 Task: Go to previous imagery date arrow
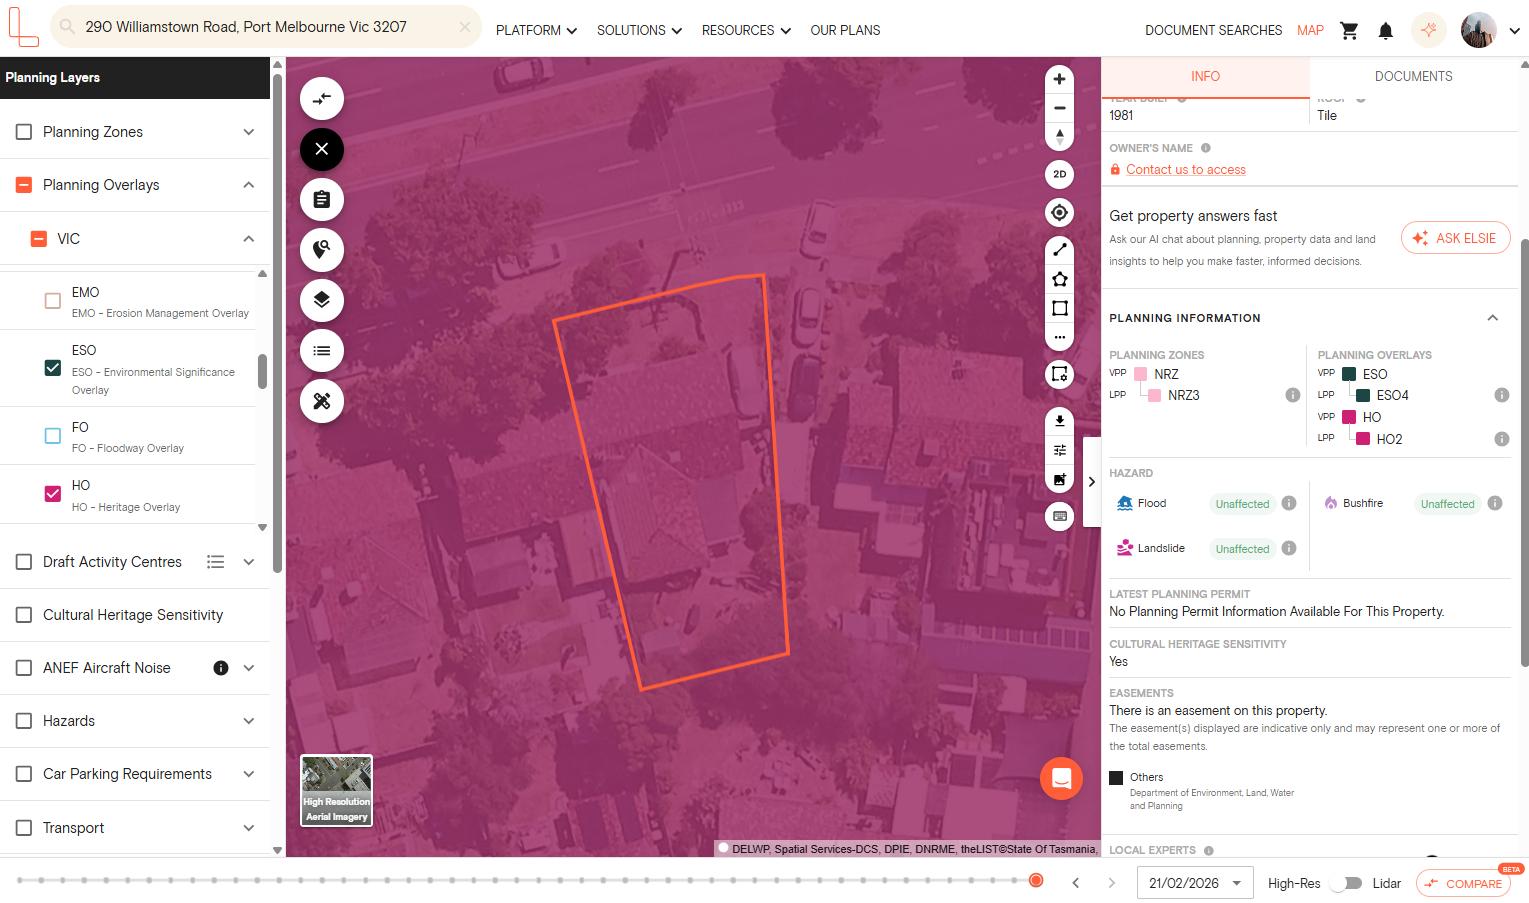click(1076, 883)
